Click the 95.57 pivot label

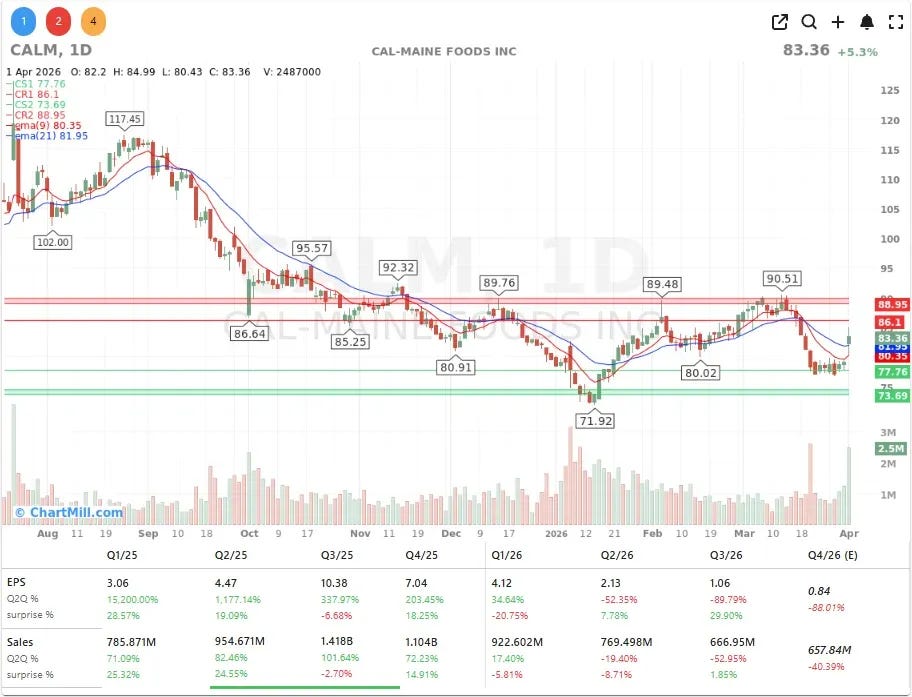(312, 248)
